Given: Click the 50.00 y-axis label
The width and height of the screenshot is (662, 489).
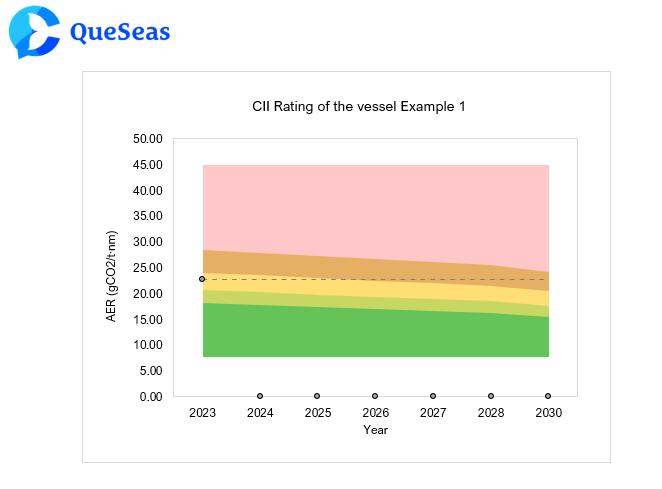Looking at the screenshot, I should (147, 139).
